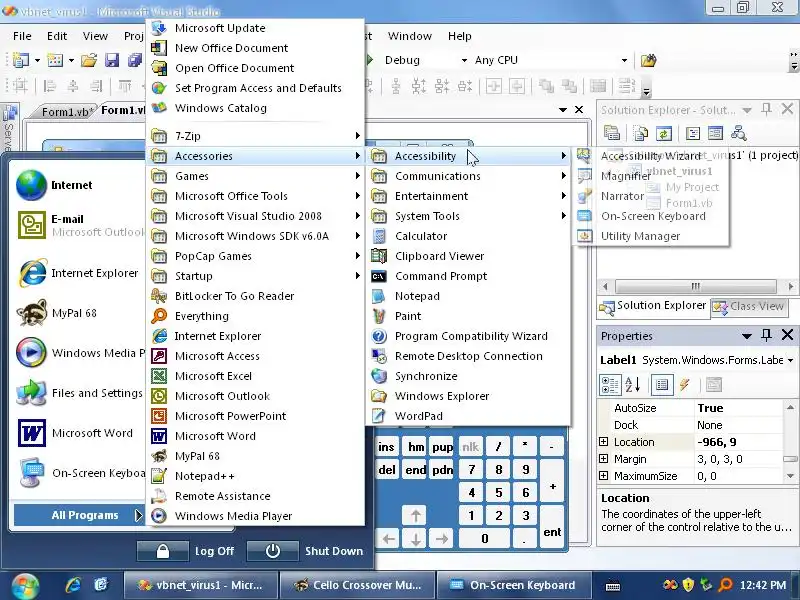Open the Edit menu

[x=57, y=36]
